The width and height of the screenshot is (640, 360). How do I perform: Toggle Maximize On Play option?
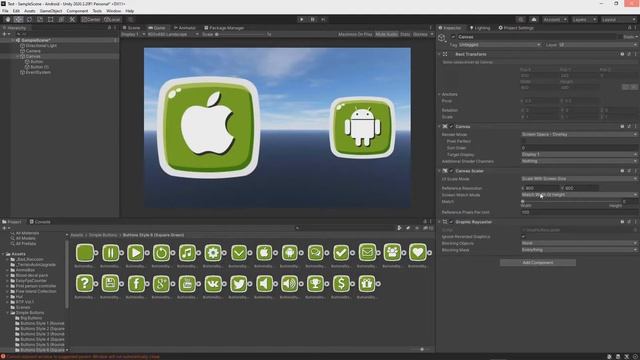point(355,34)
